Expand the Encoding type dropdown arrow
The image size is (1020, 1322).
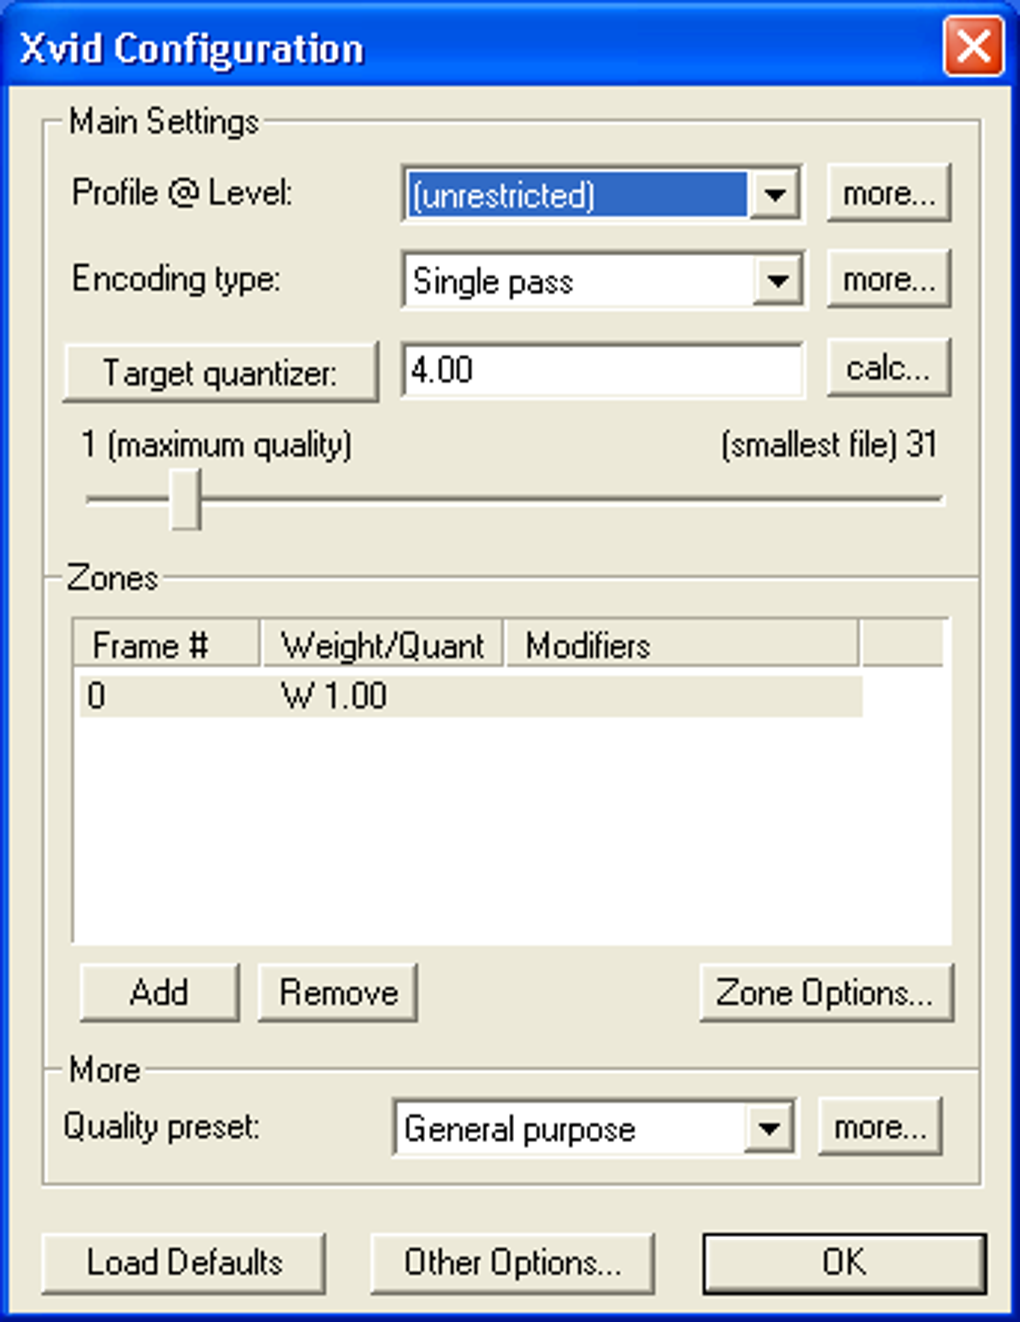tap(778, 281)
